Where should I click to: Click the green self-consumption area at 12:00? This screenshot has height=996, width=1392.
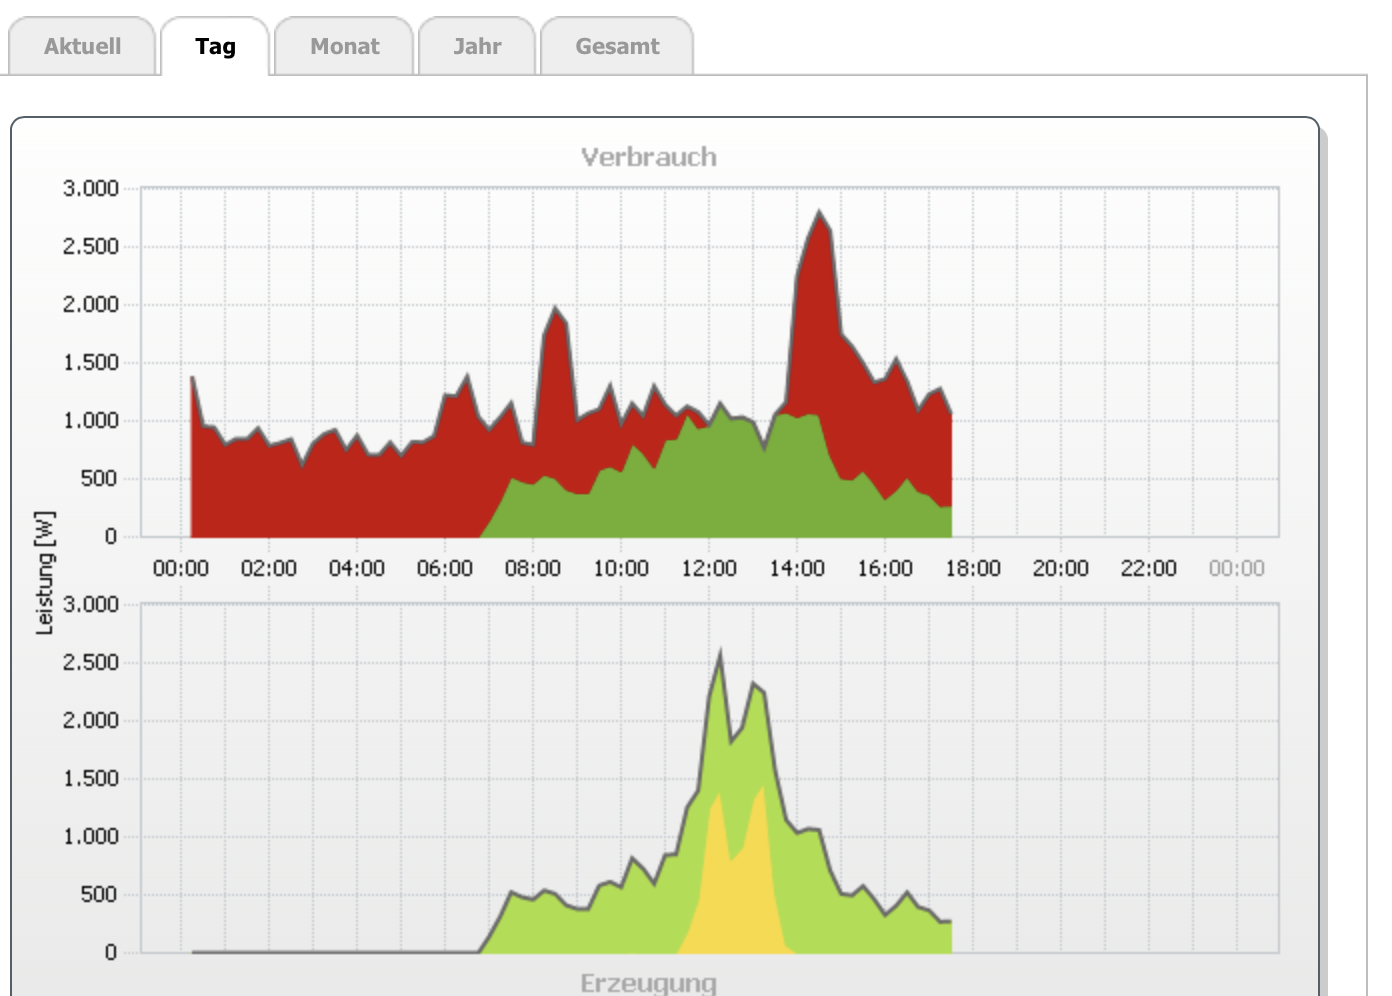pos(710,480)
